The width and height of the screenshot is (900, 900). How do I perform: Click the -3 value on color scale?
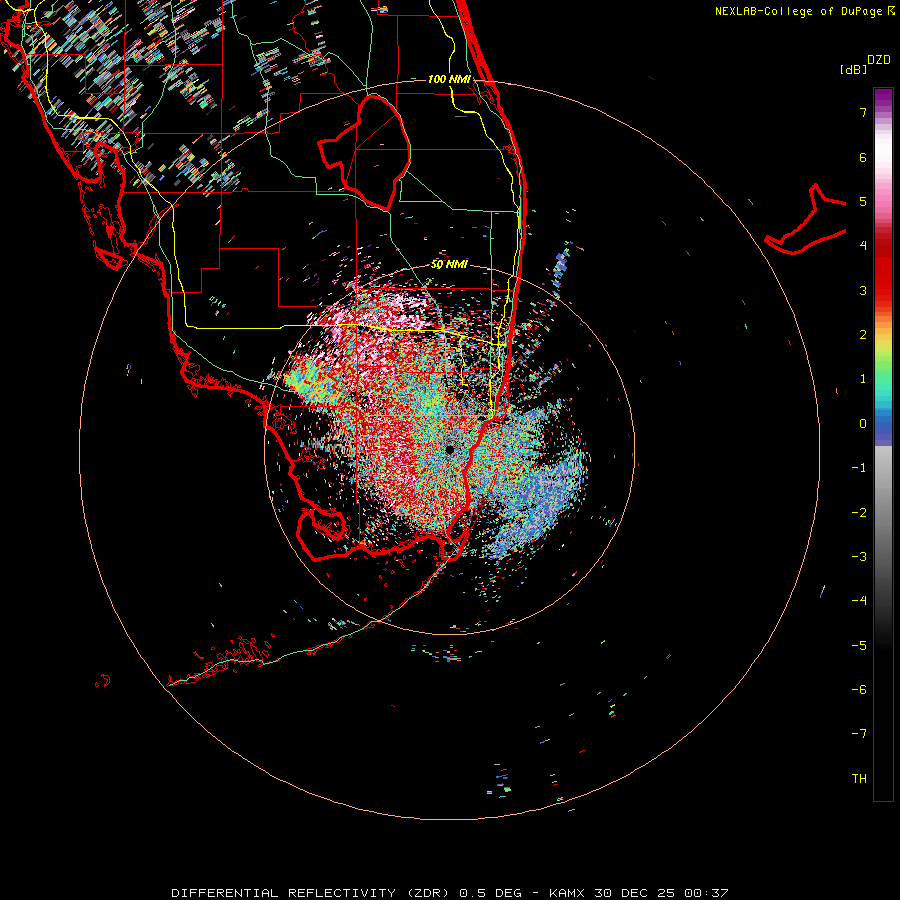[x=859, y=557]
